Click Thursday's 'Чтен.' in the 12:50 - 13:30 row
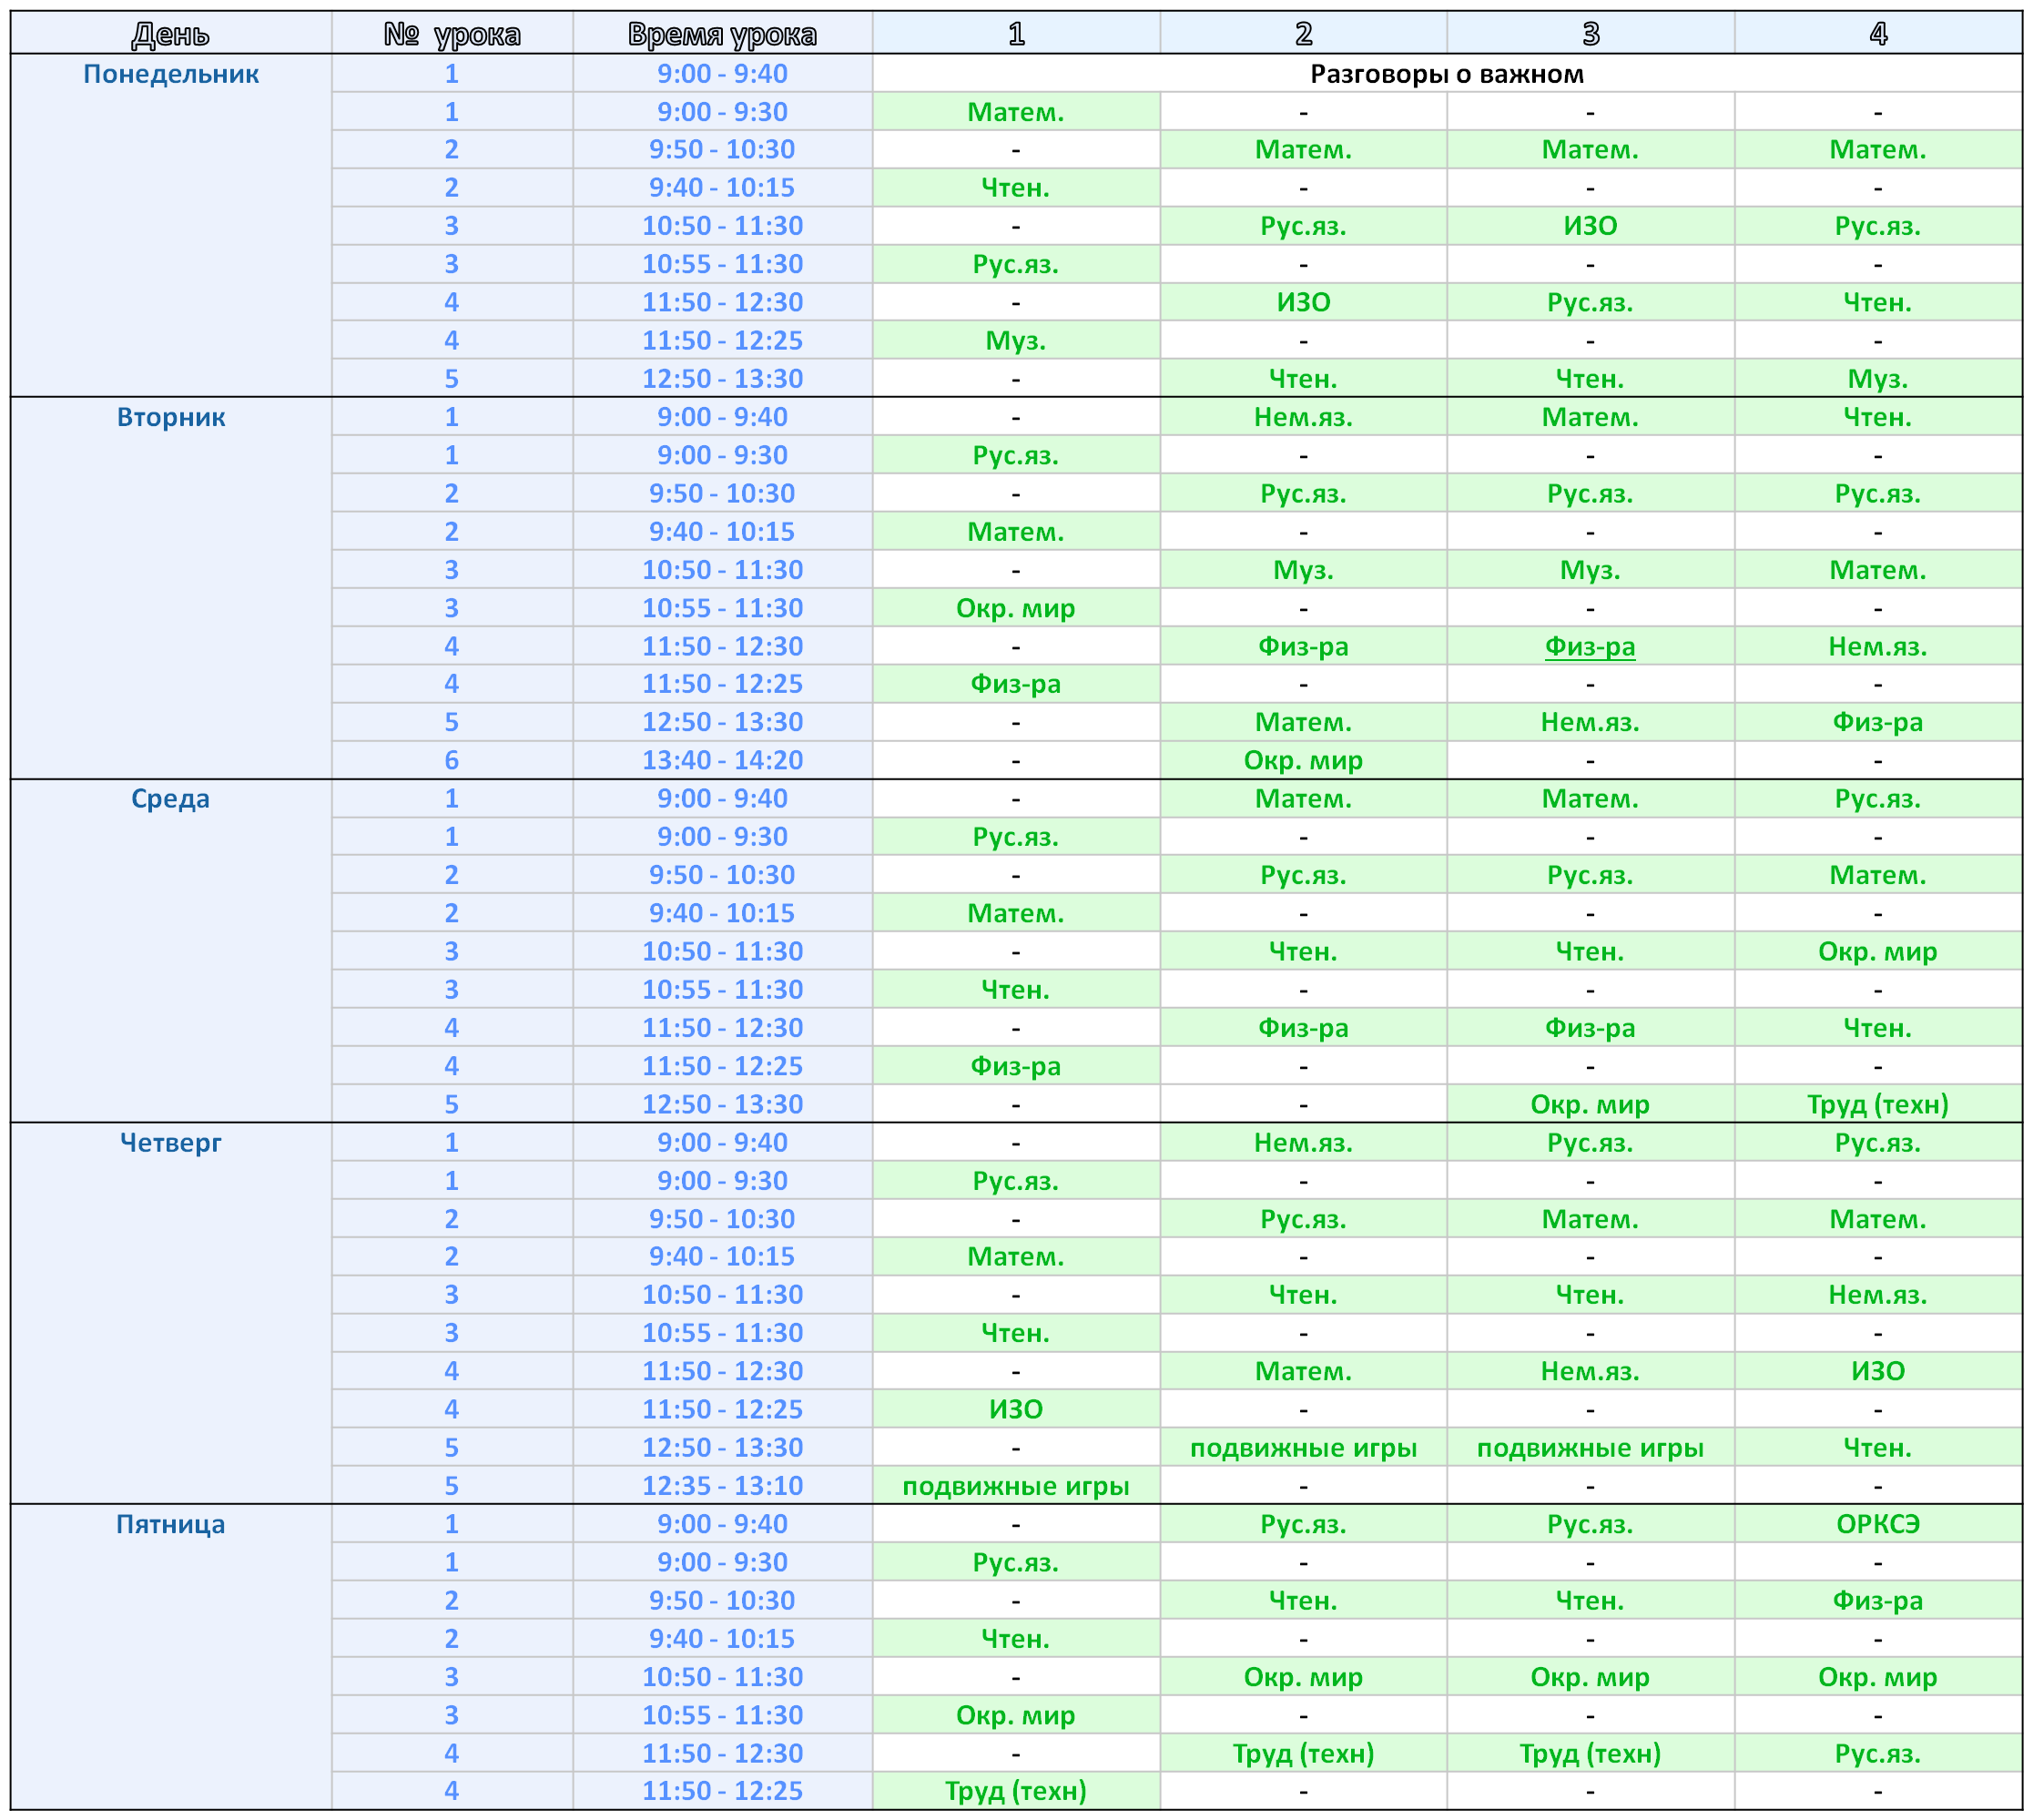This screenshot has width=2033, height=1820. [1878, 1448]
